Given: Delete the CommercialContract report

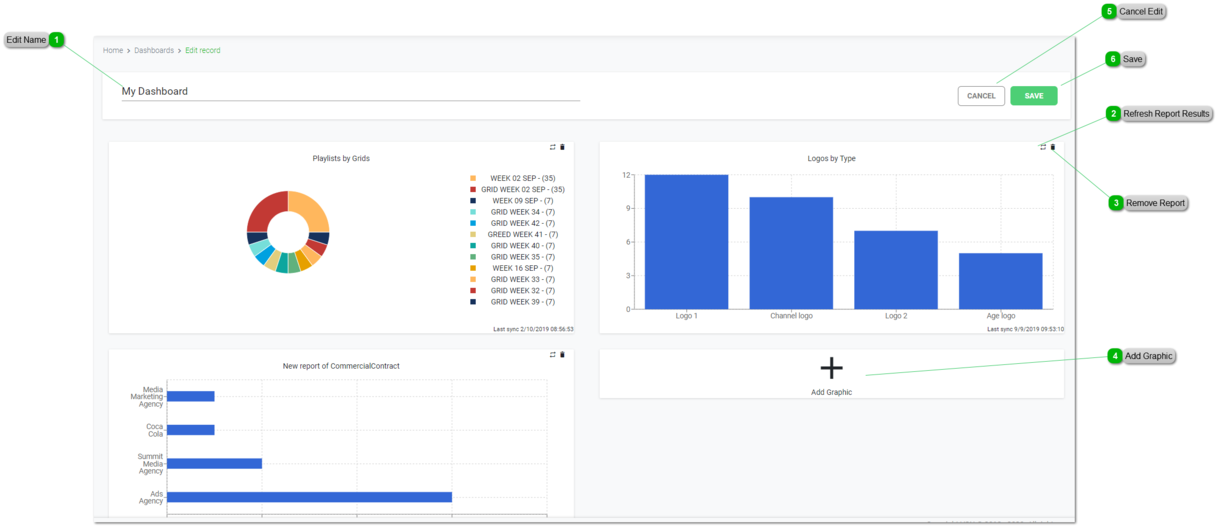Looking at the screenshot, I should [562, 355].
